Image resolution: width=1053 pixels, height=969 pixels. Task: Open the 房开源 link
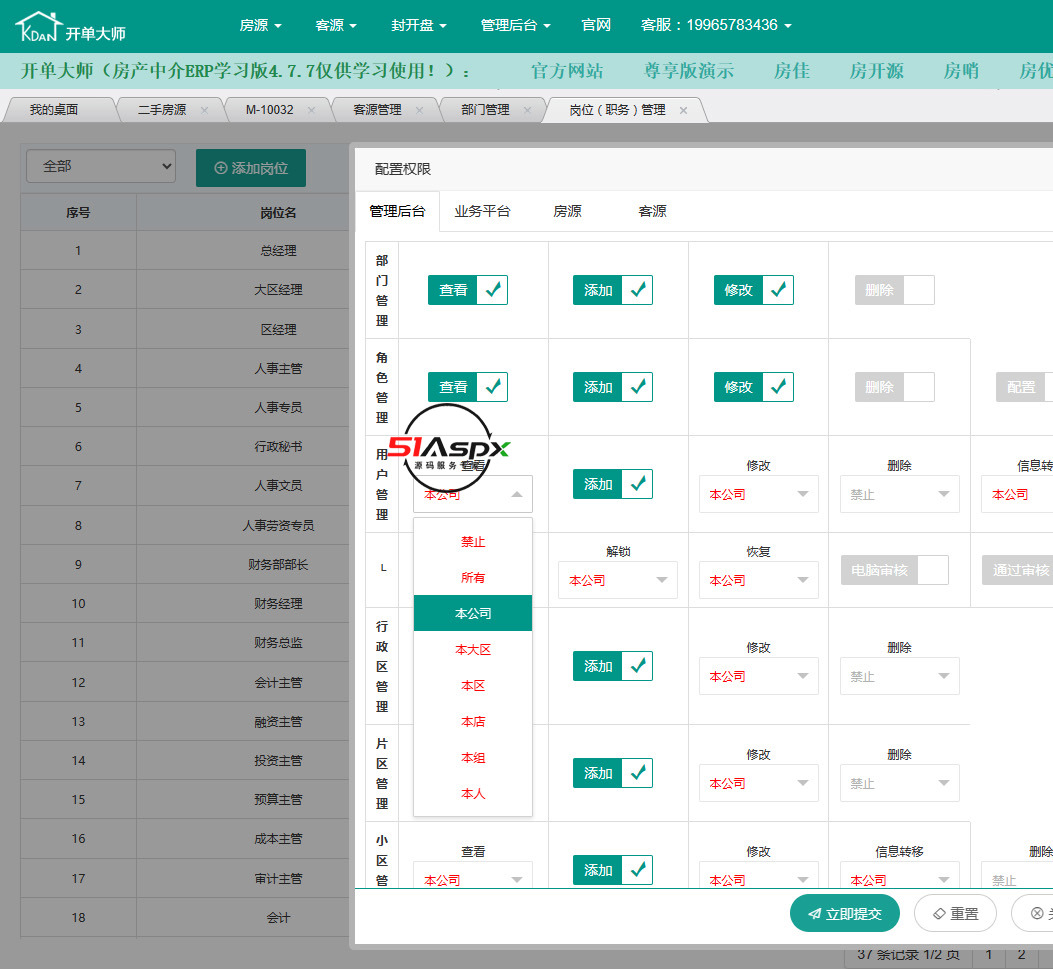[877, 71]
